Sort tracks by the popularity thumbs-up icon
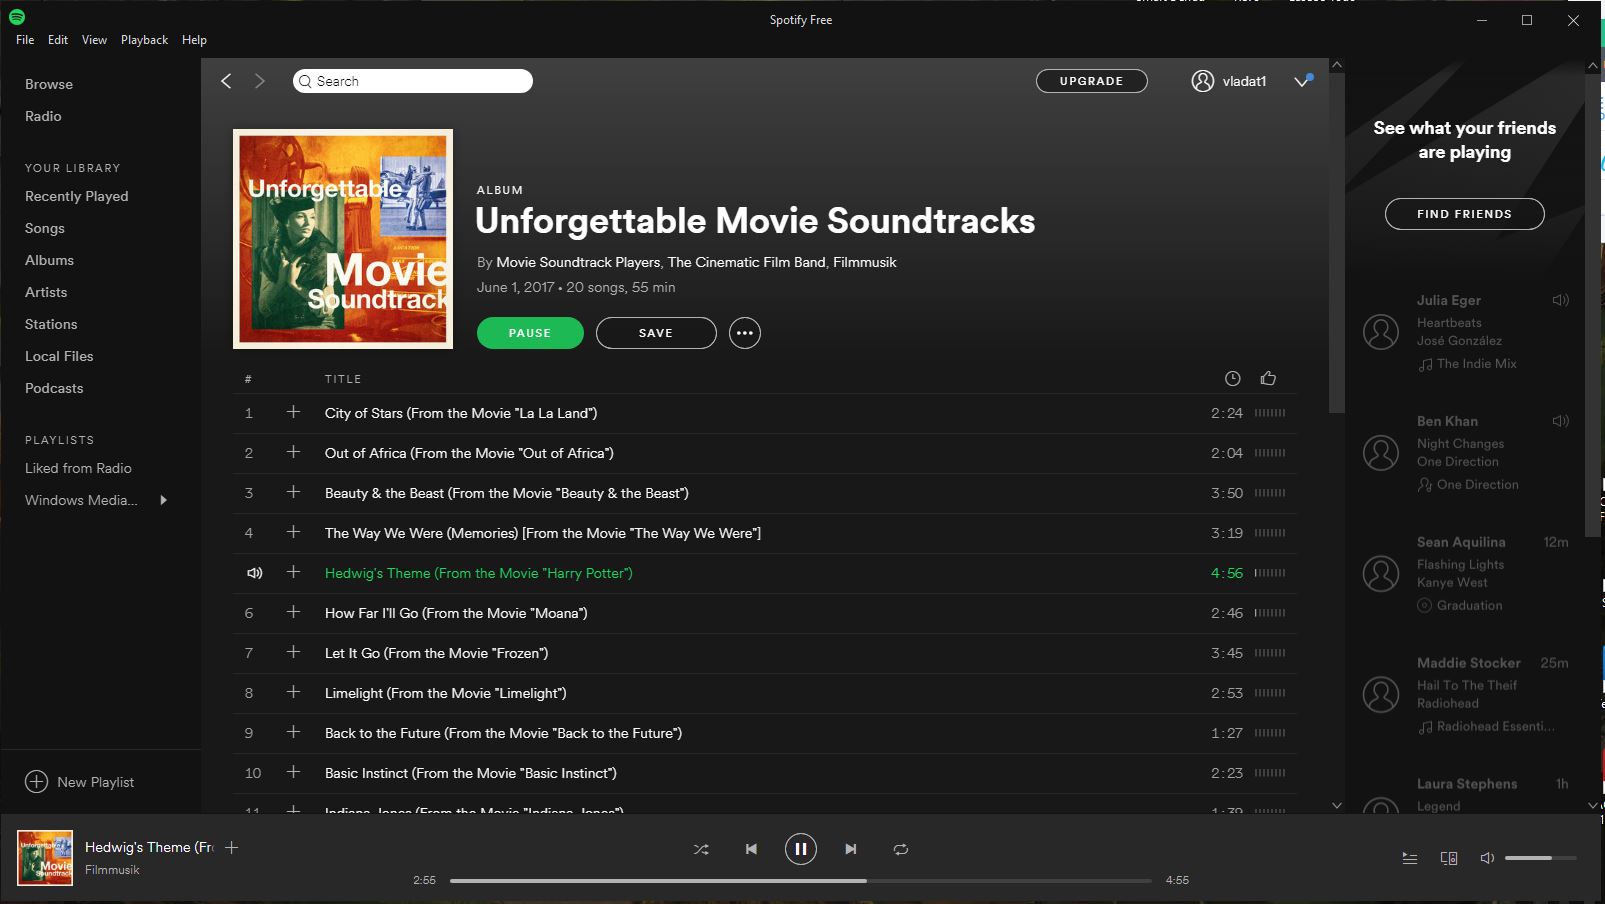 click(x=1269, y=378)
